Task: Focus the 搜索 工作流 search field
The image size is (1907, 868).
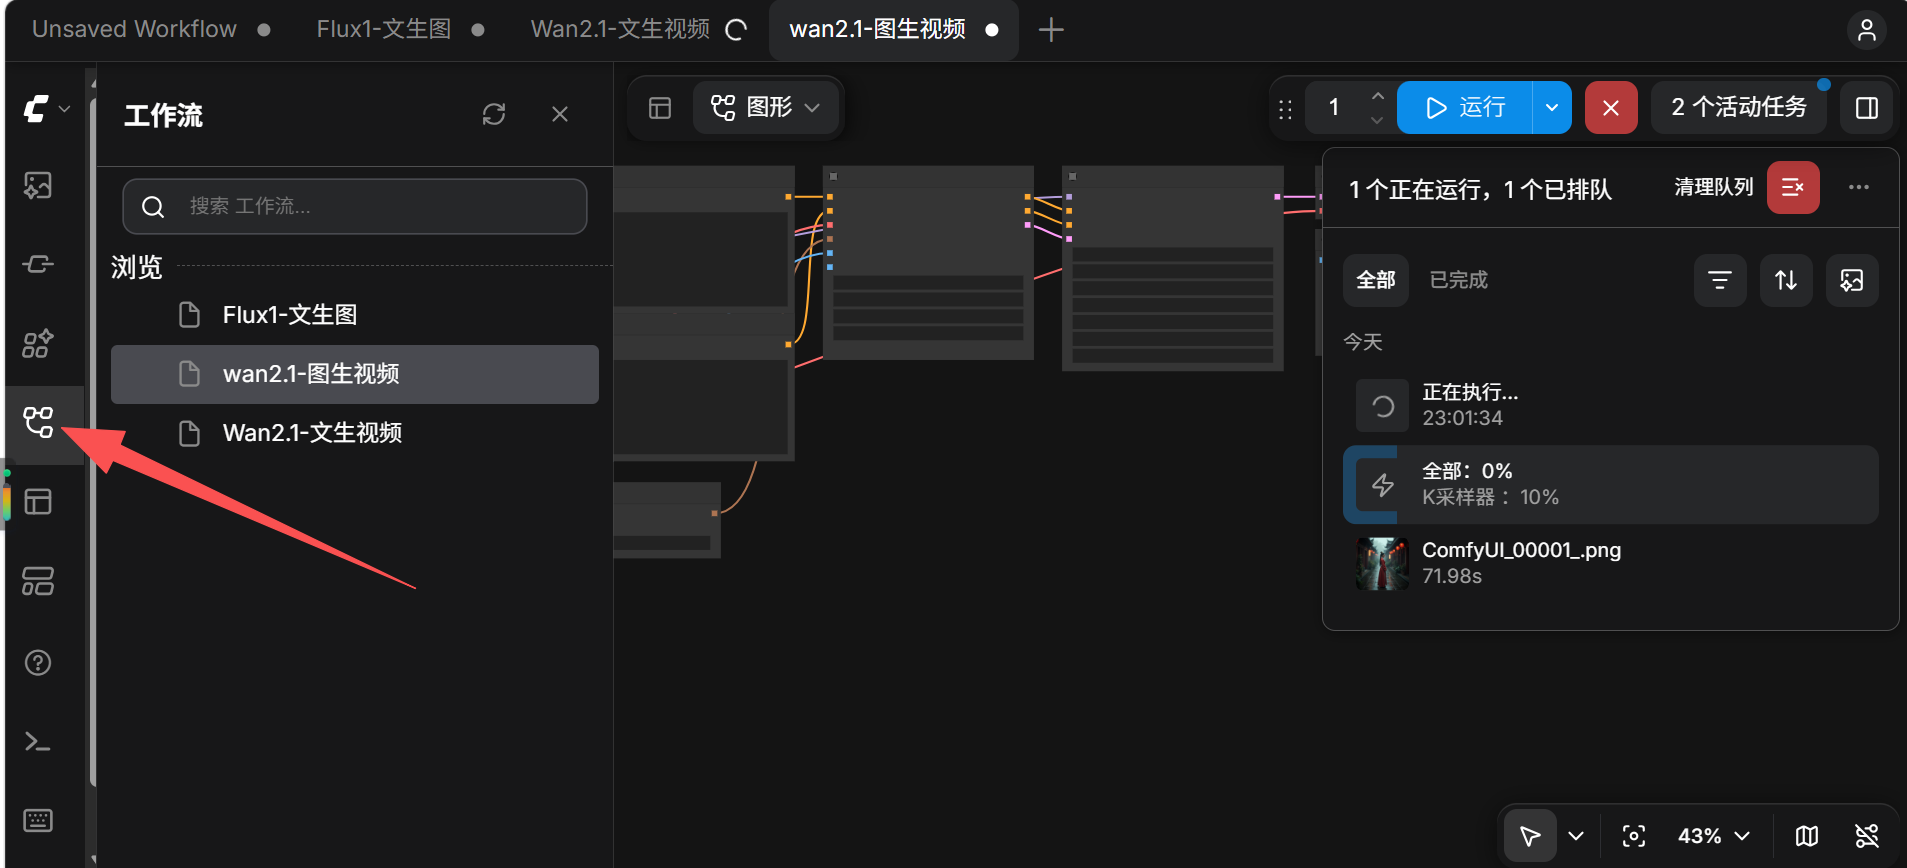Action: (x=355, y=206)
